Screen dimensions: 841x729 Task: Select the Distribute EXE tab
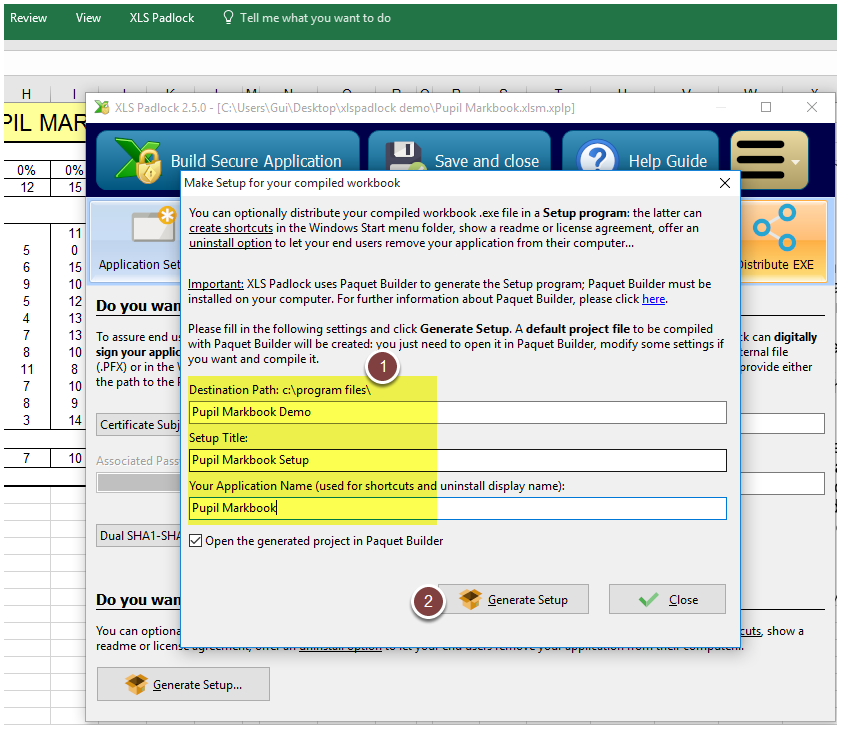[x=776, y=240]
